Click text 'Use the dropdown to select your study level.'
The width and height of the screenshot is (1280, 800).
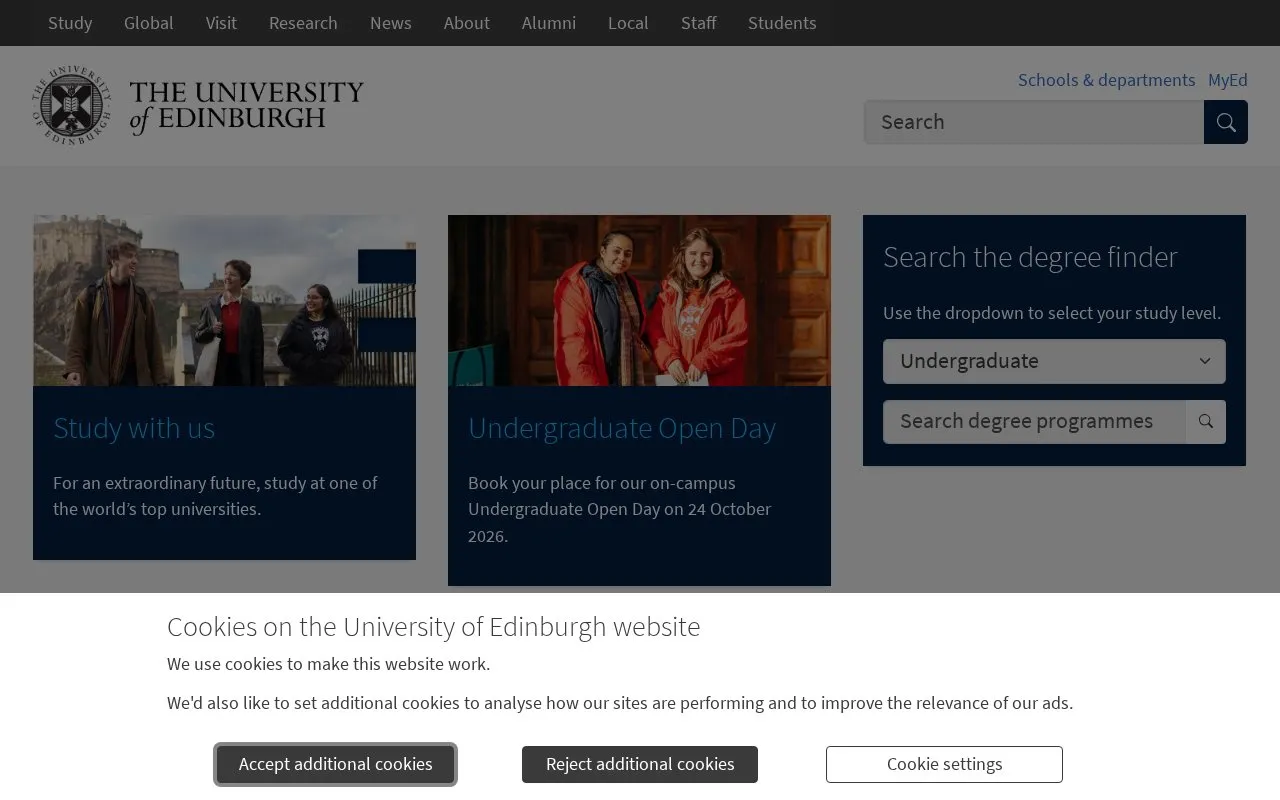(1052, 313)
